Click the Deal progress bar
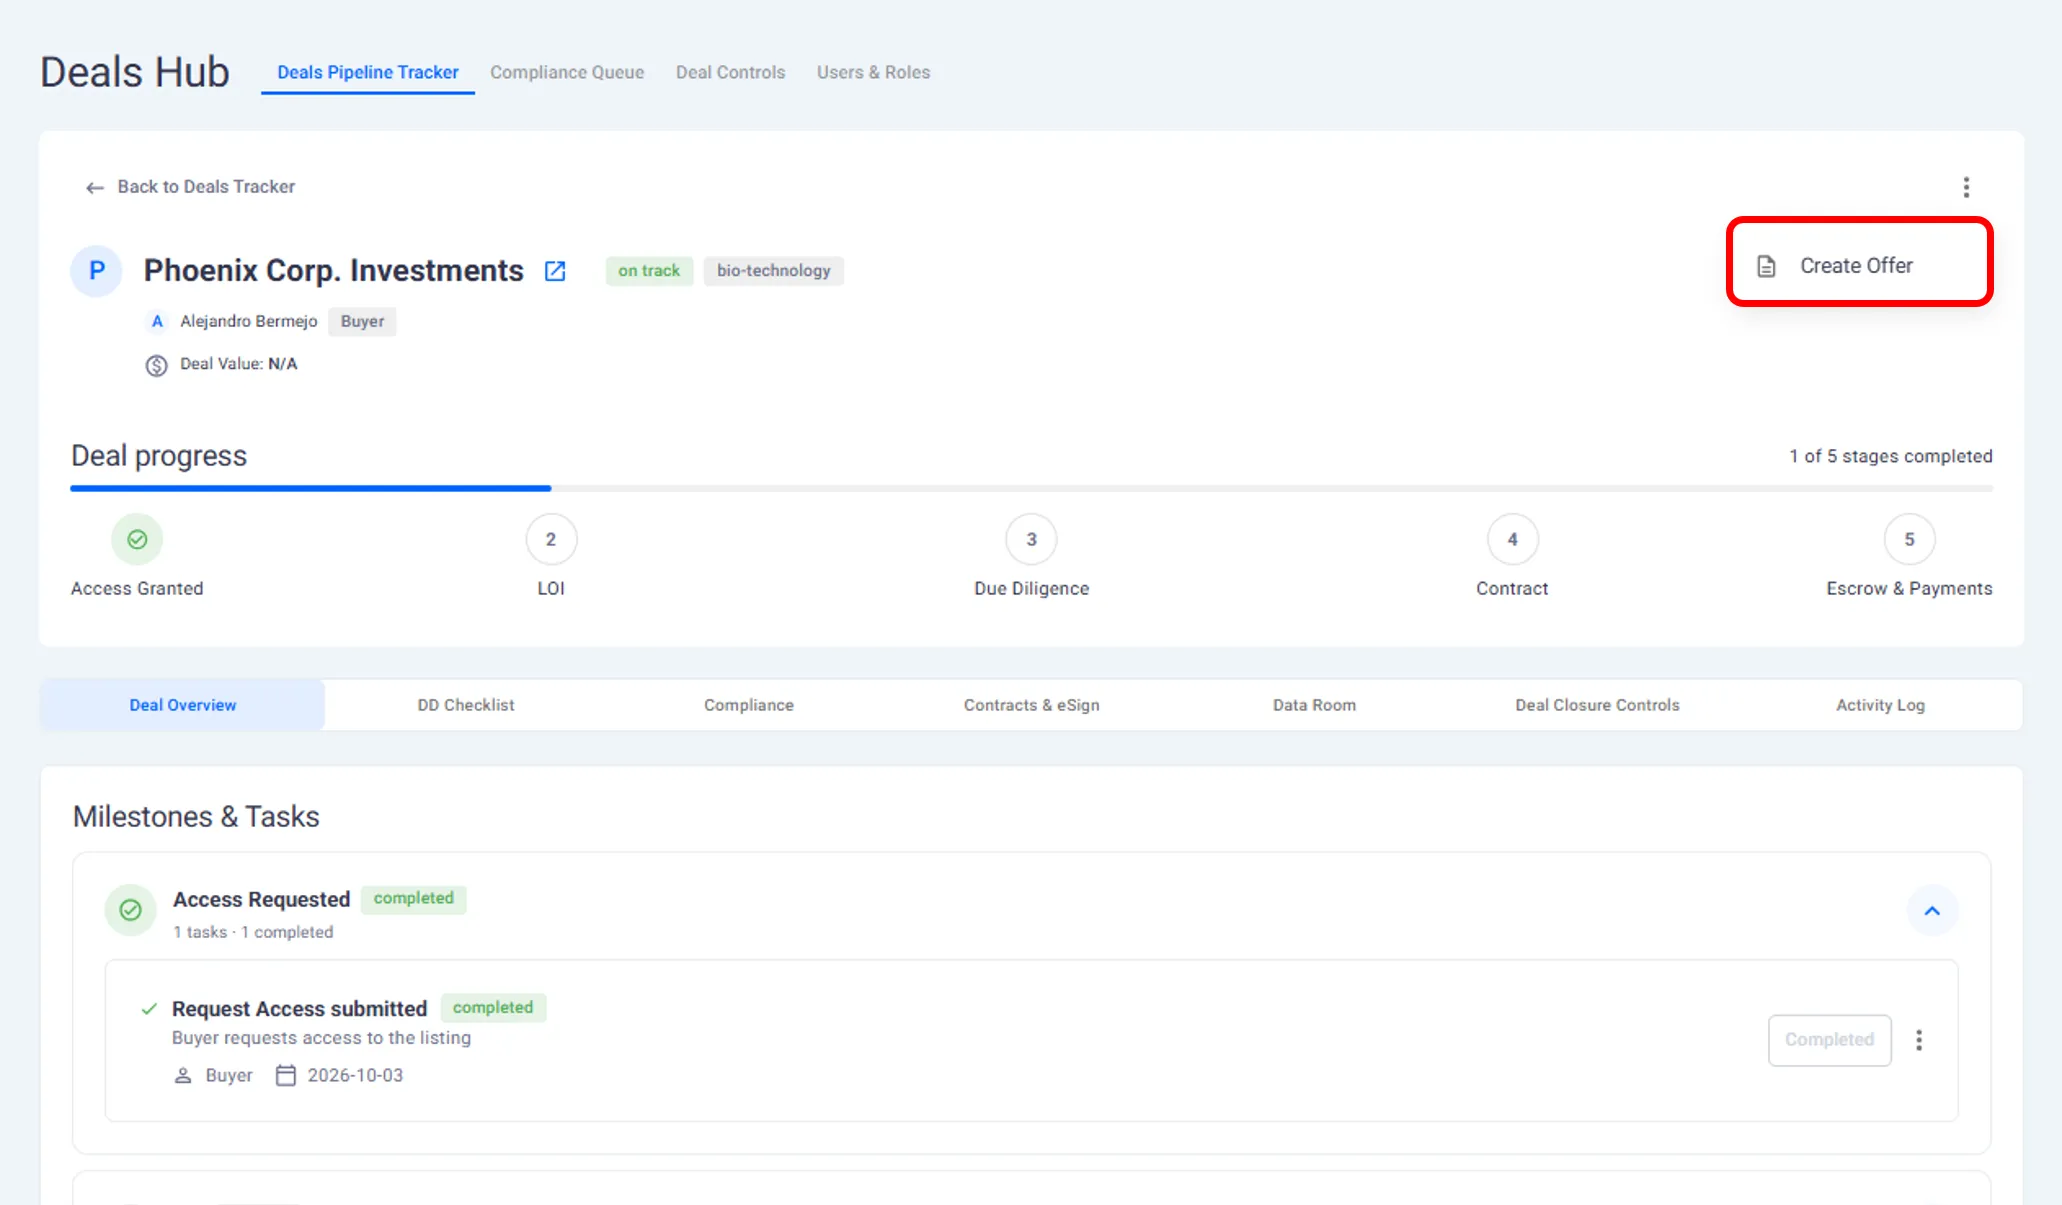This screenshot has width=2062, height=1205. (x=1030, y=488)
